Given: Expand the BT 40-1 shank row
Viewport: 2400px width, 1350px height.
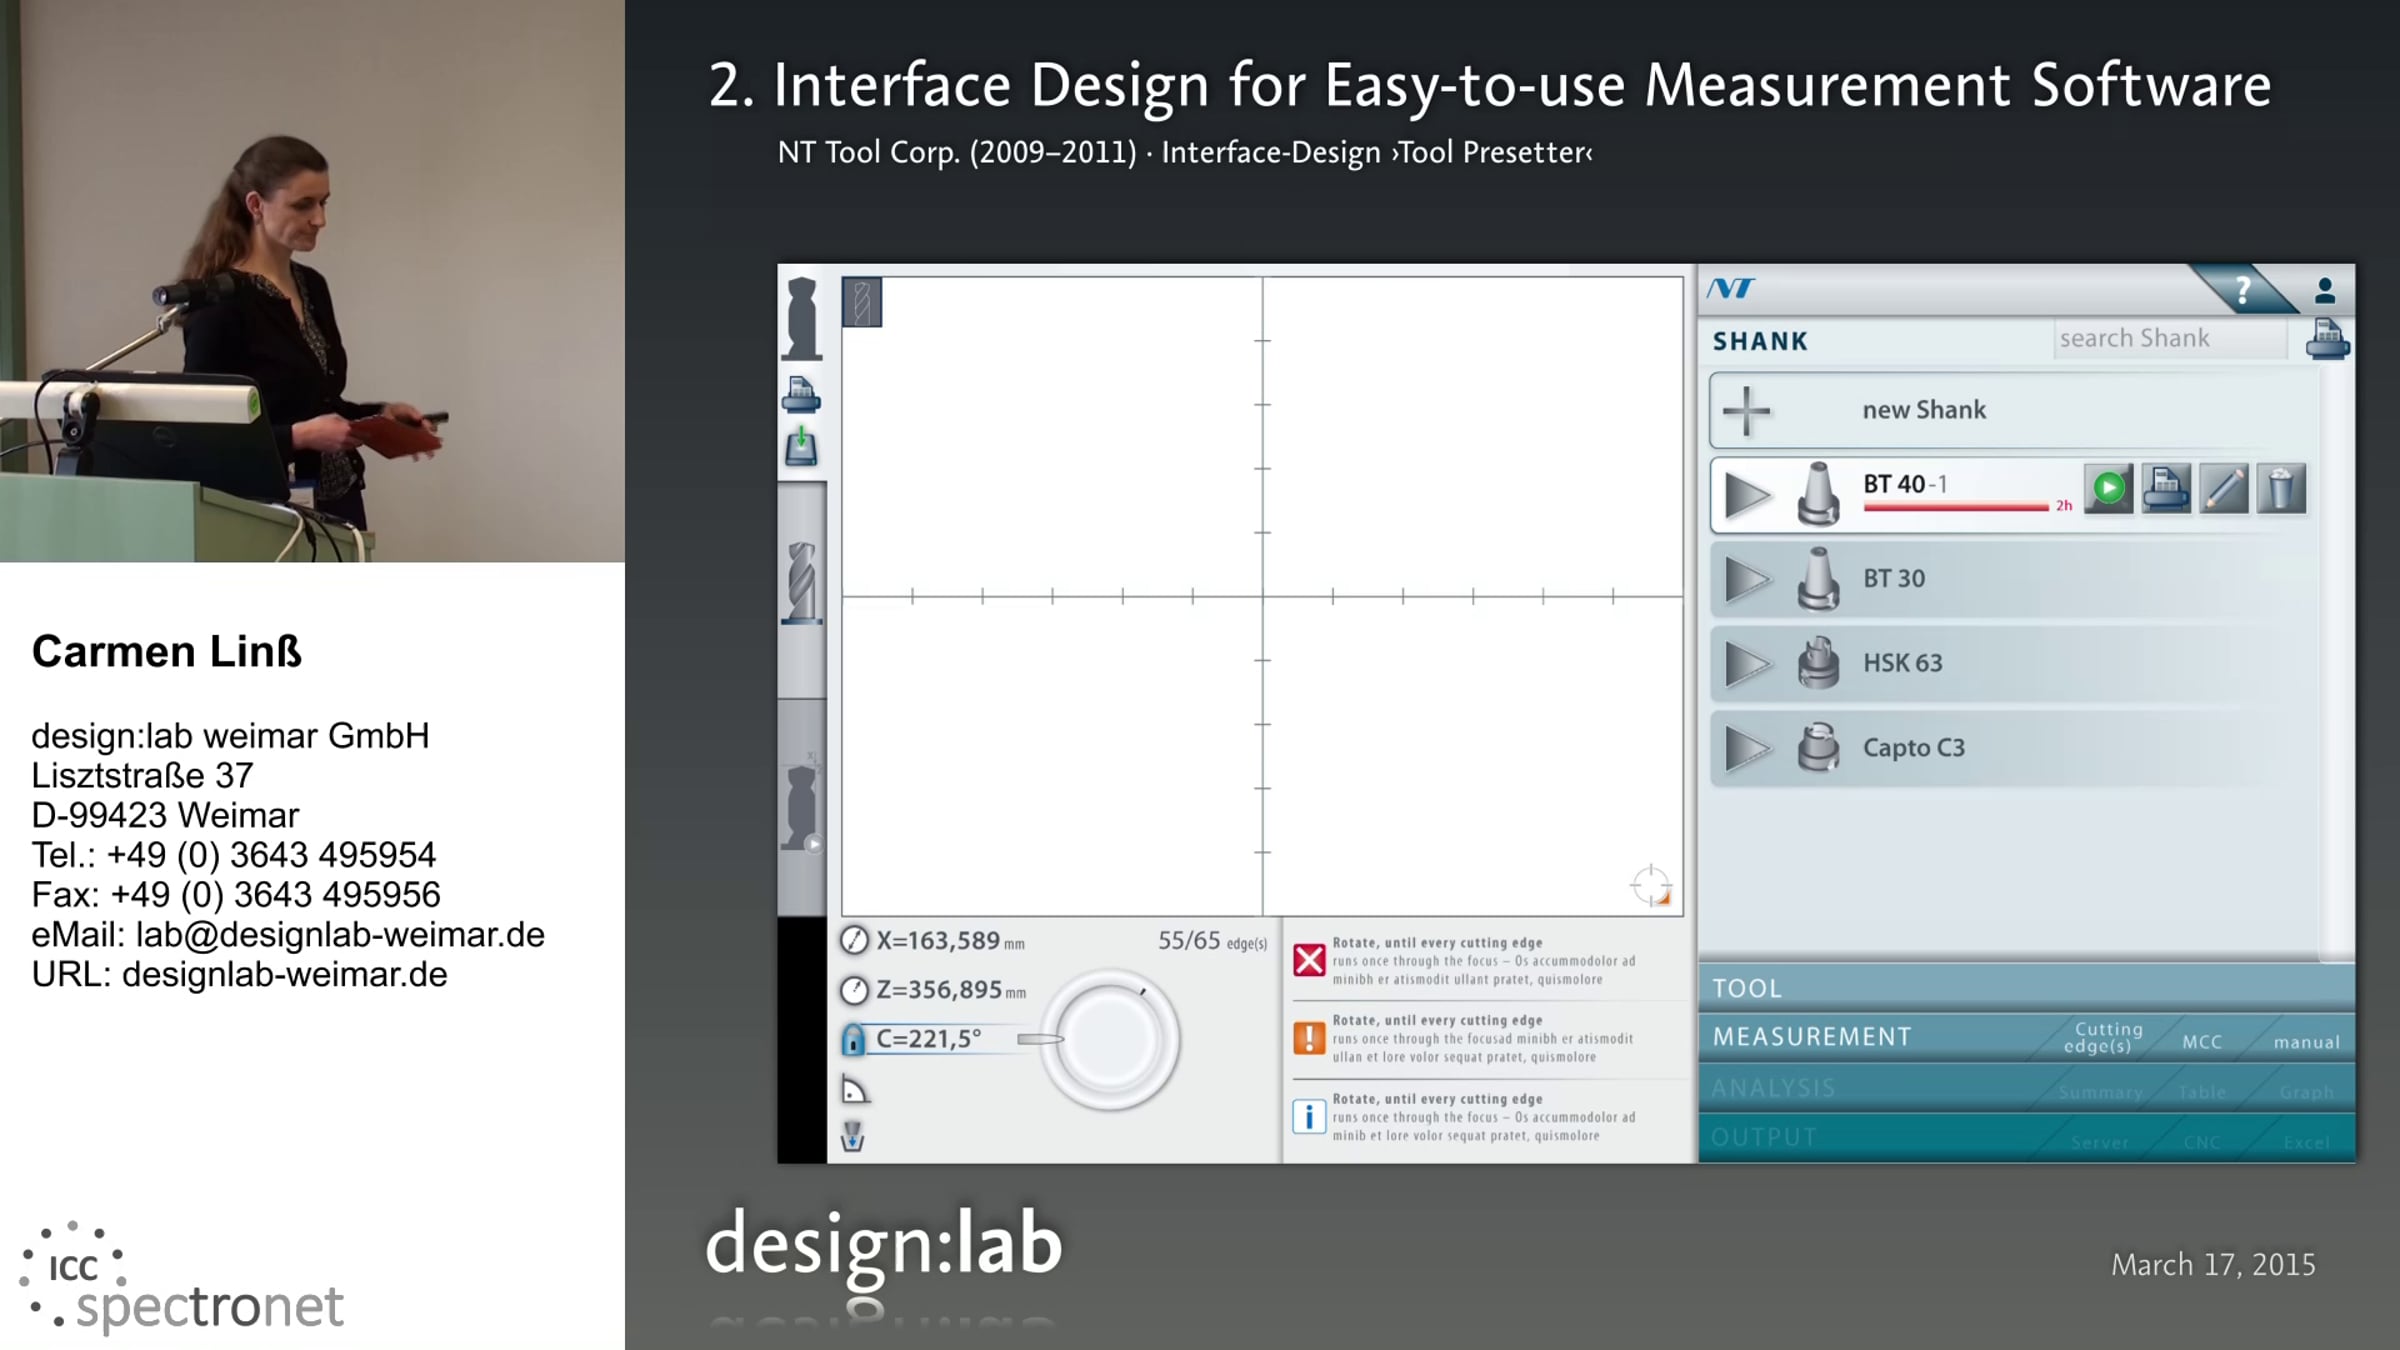Looking at the screenshot, I should pyautogui.click(x=1747, y=496).
